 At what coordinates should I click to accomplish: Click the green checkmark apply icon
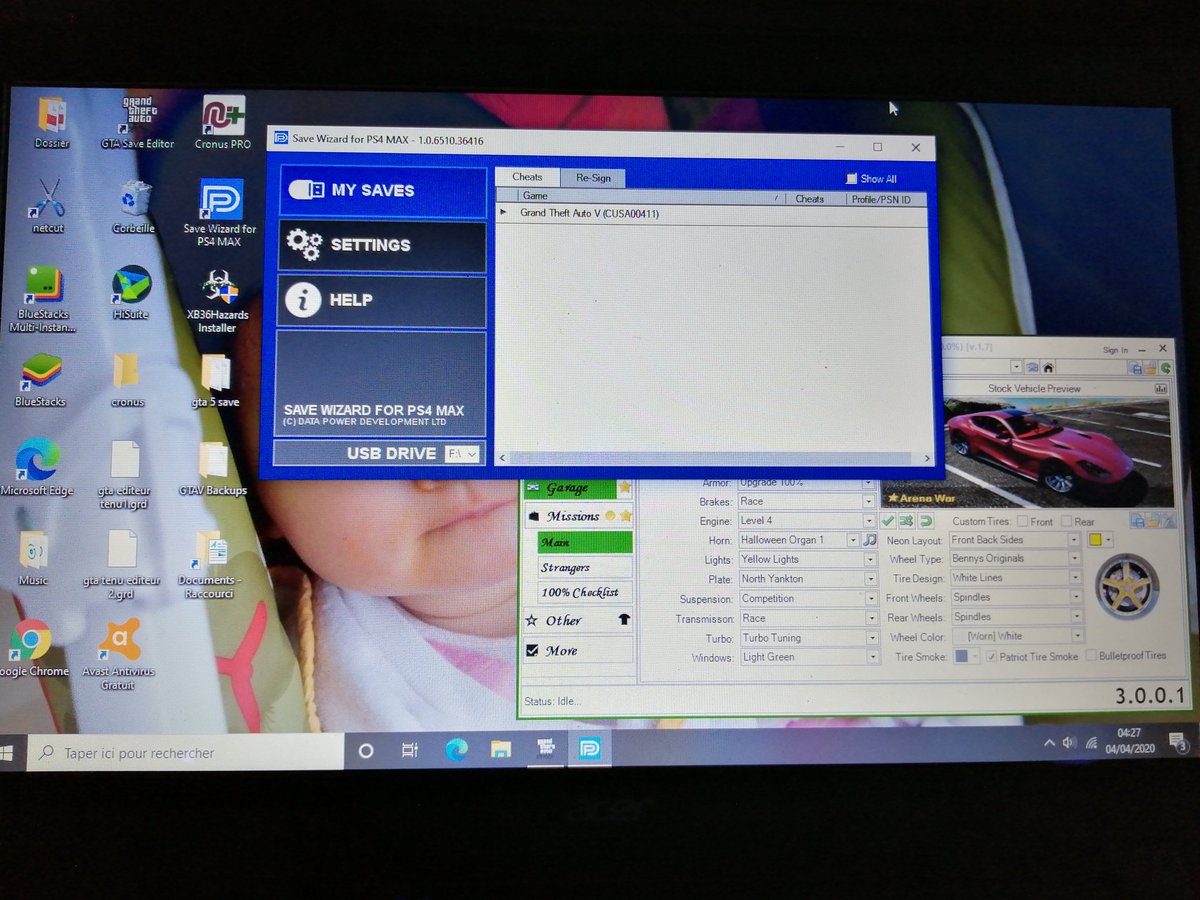coord(887,521)
